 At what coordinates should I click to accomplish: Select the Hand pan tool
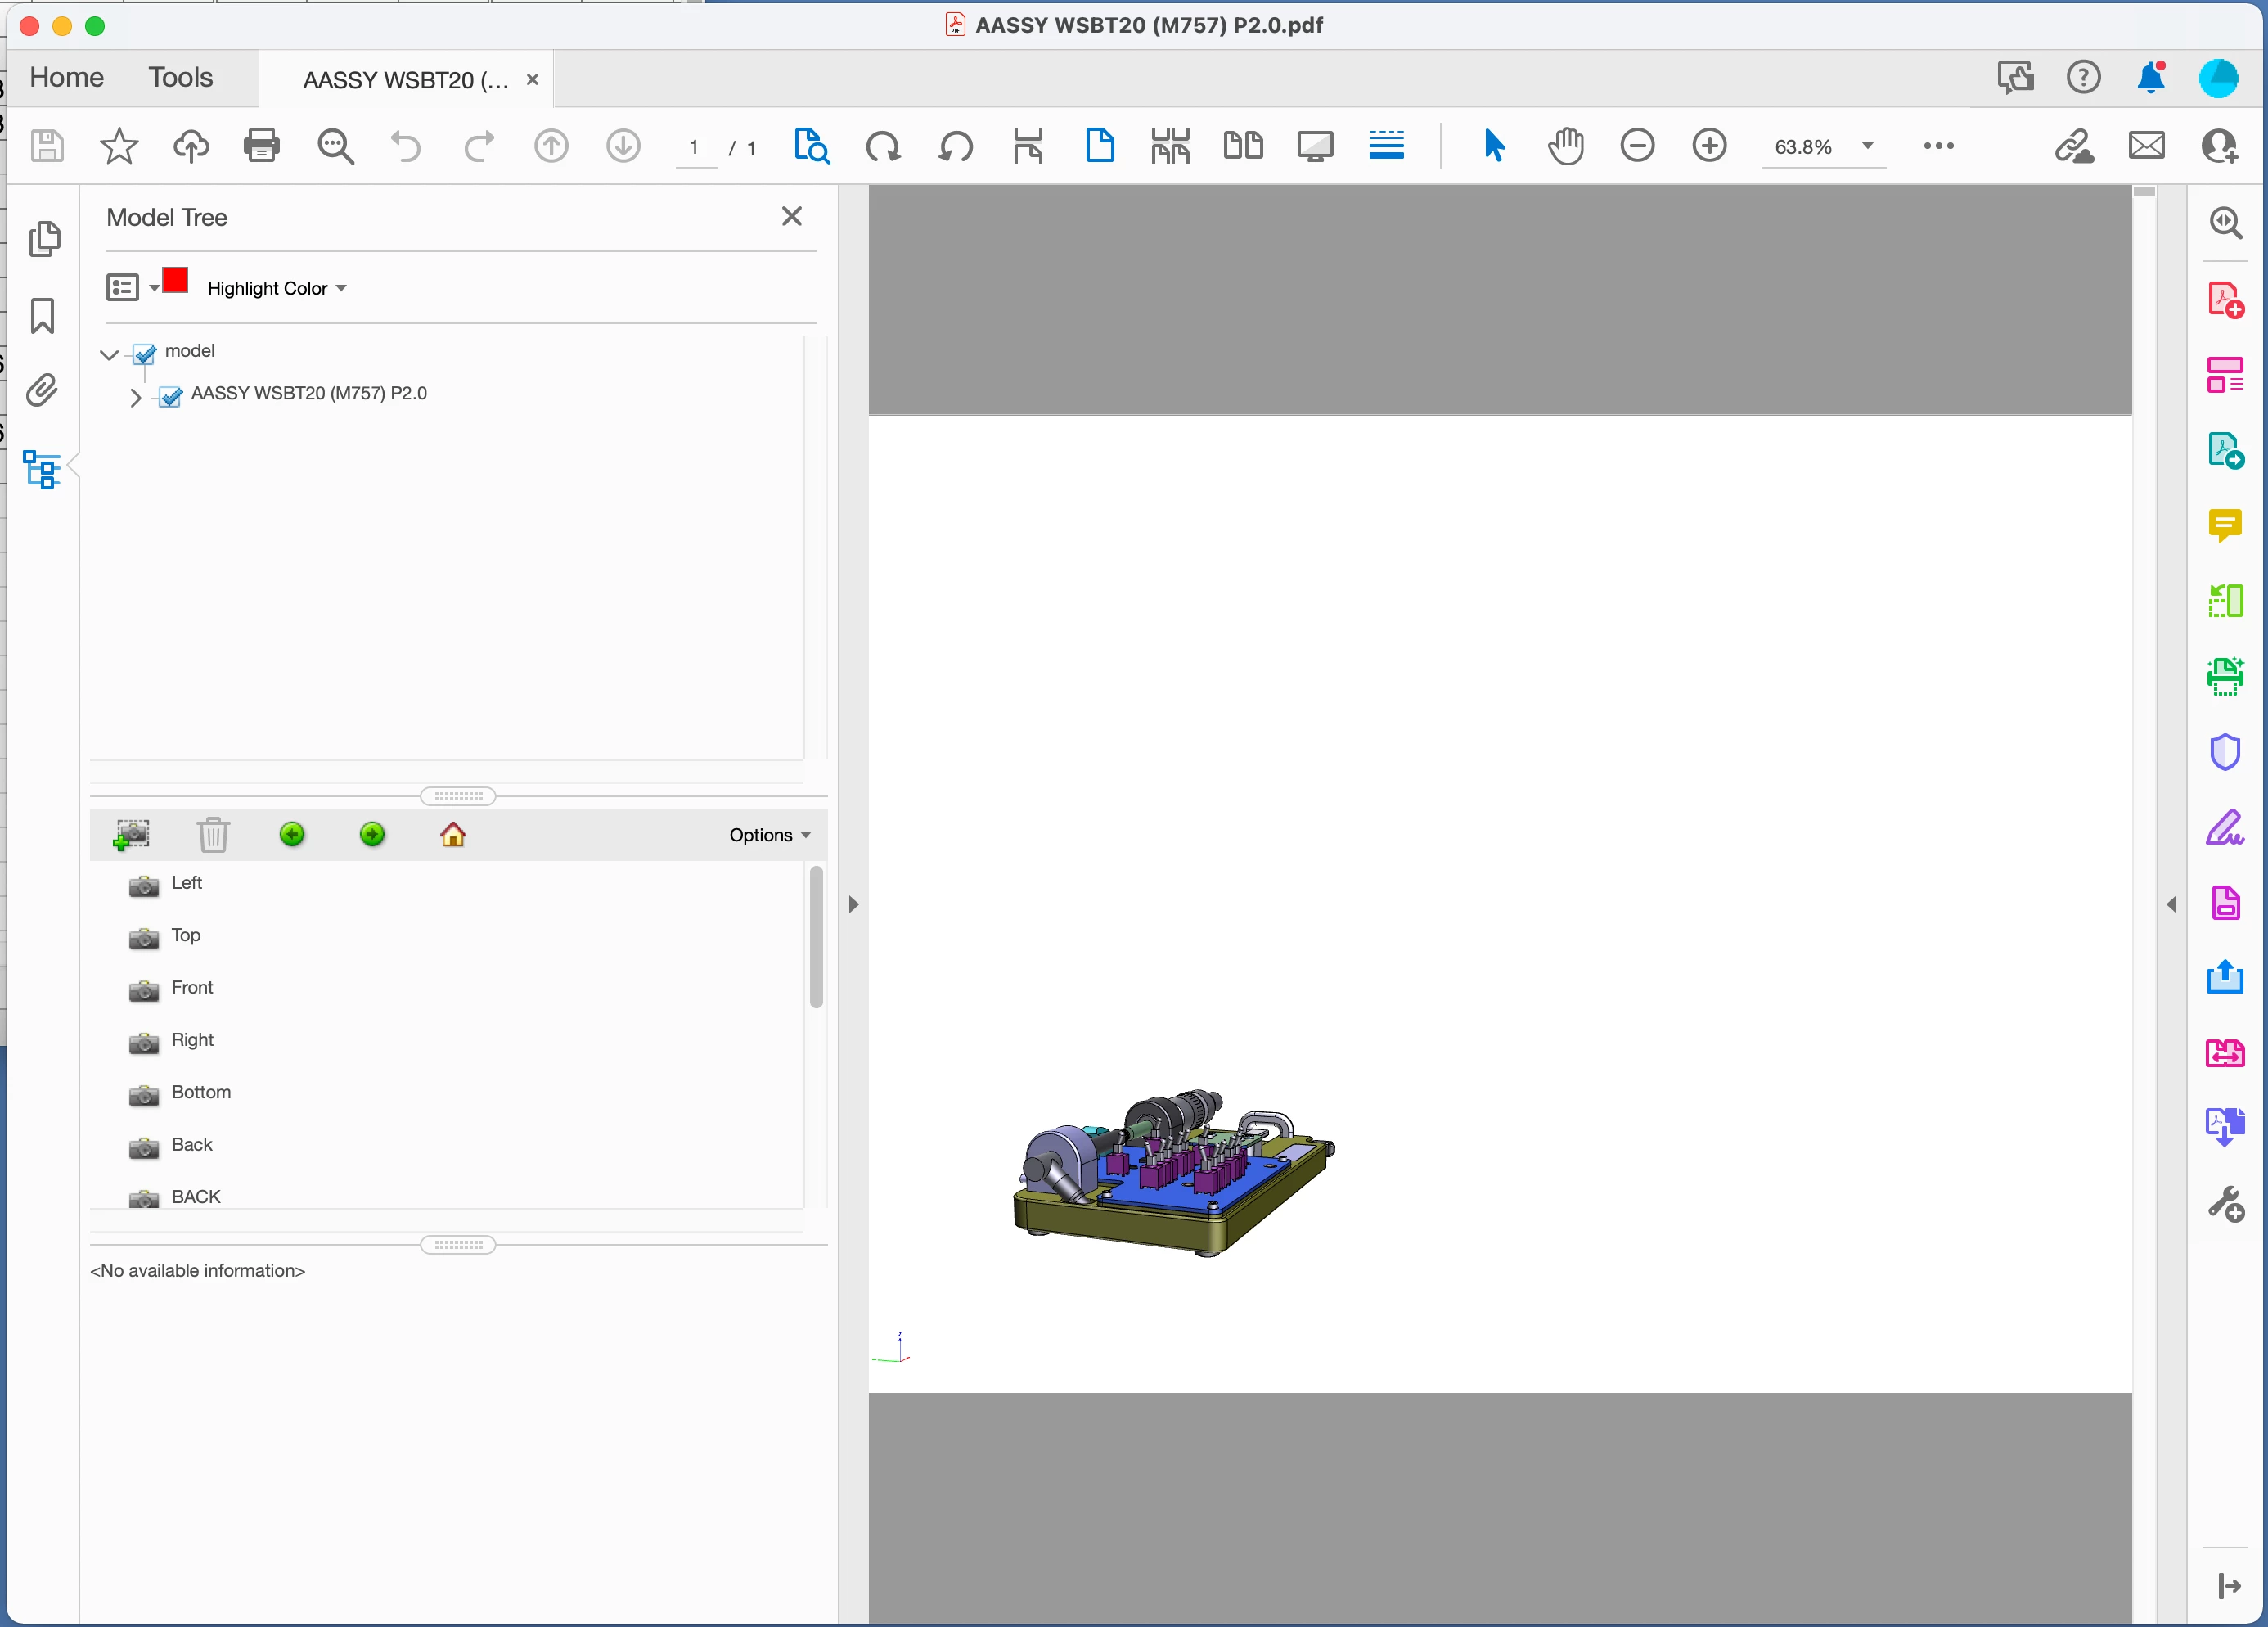(1565, 146)
